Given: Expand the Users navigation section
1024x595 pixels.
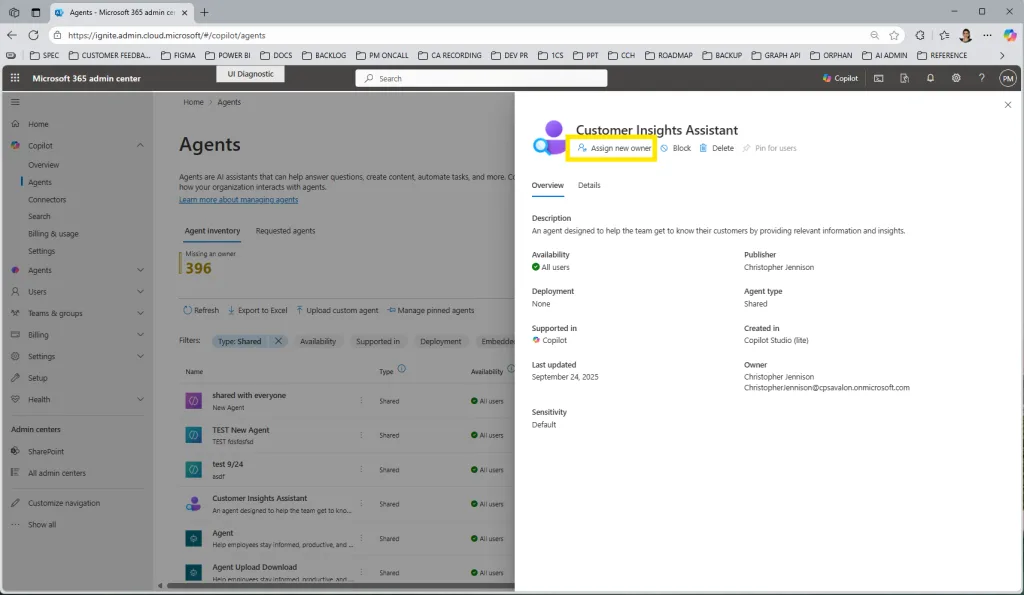Looking at the screenshot, I should click(x=140, y=291).
